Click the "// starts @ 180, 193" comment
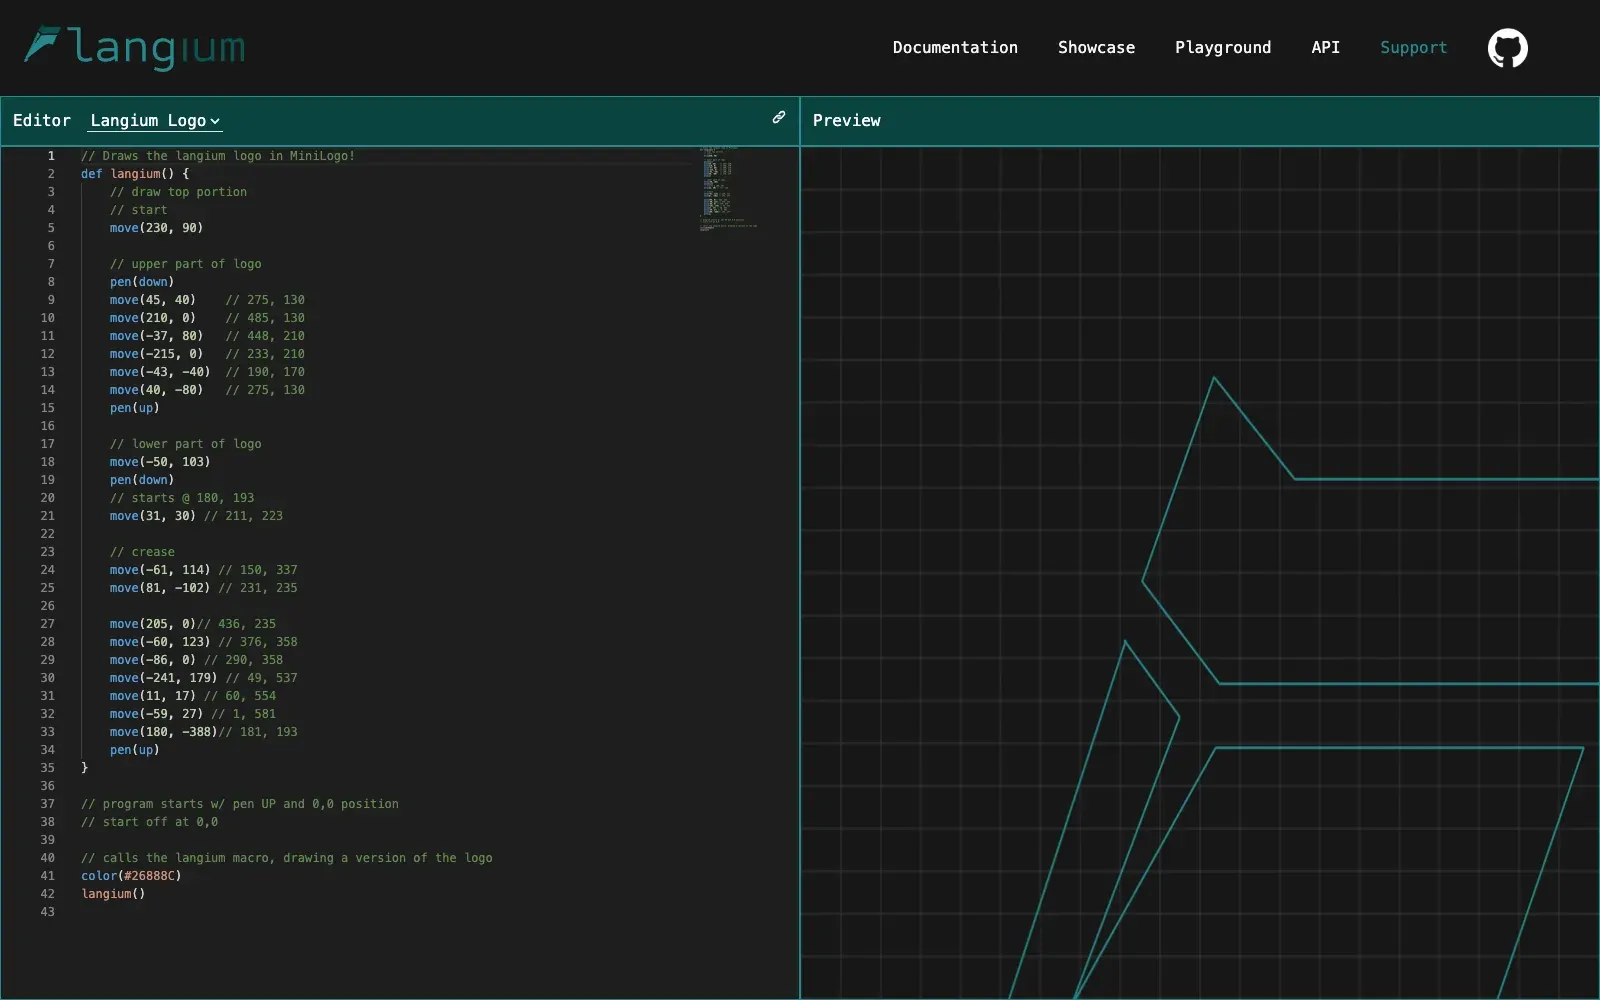Viewport: 1600px width, 1000px height. point(182,498)
